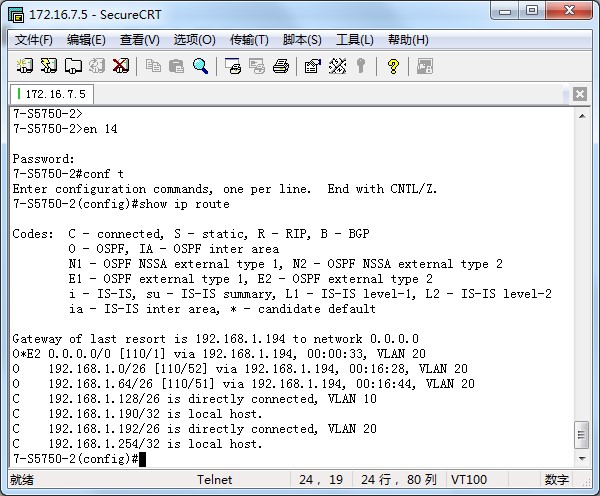
Task: Open the 文件(F) menu
Action: (34, 40)
